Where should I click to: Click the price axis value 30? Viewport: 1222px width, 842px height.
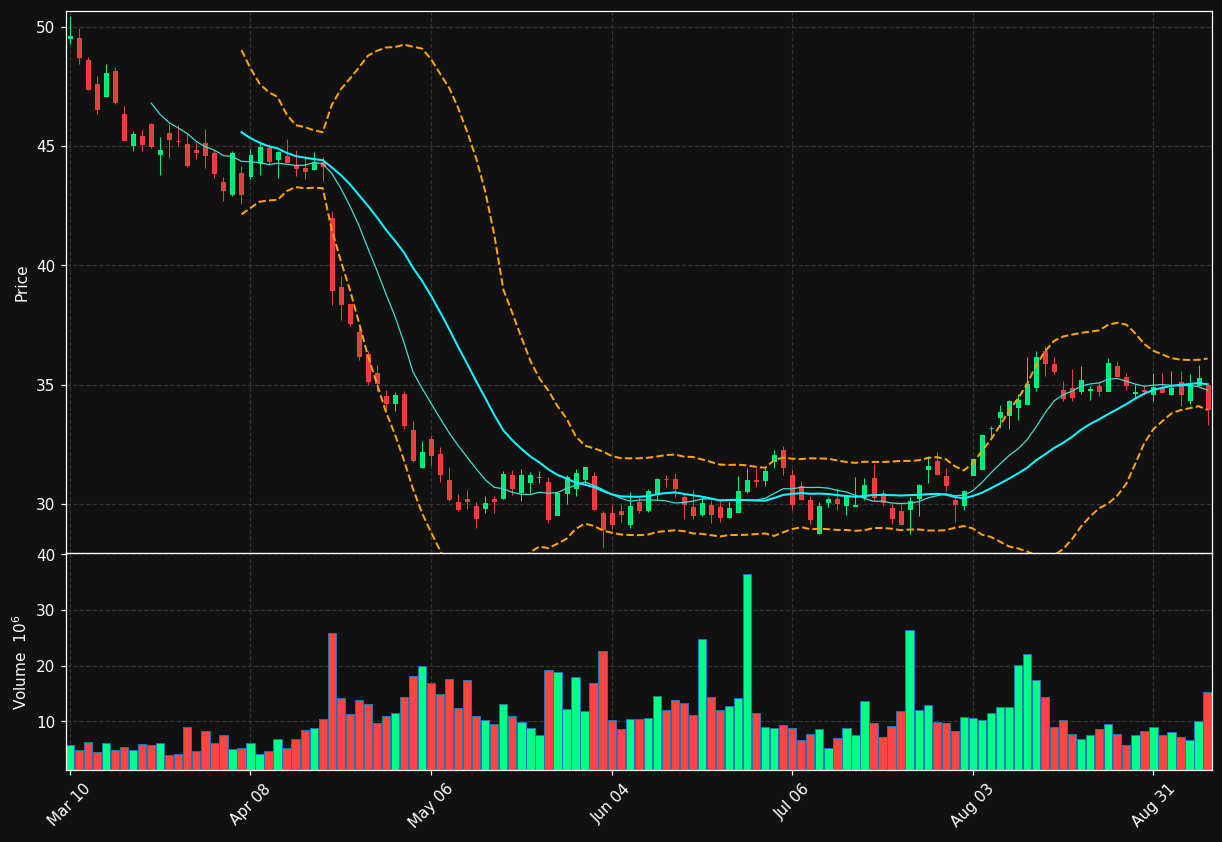click(46, 505)
